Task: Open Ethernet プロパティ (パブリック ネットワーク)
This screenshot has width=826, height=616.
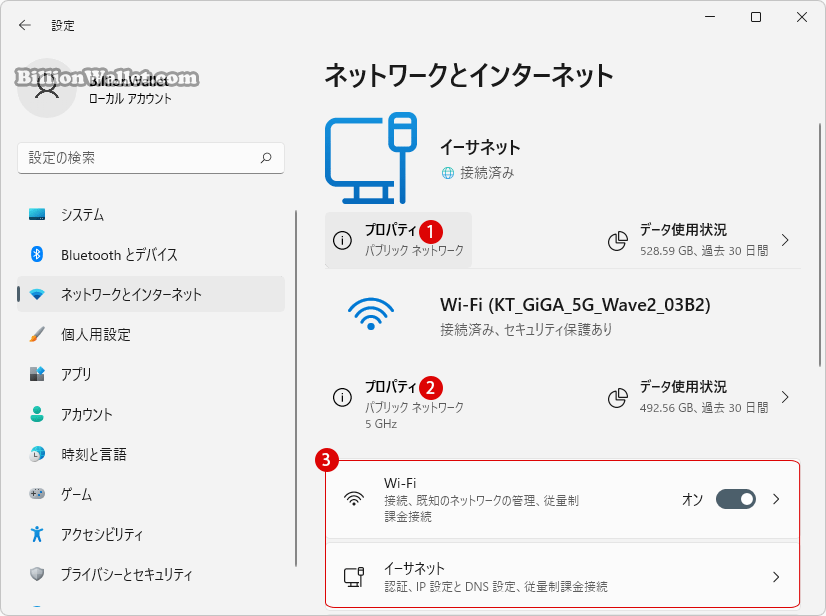Action: pos(398,240)
